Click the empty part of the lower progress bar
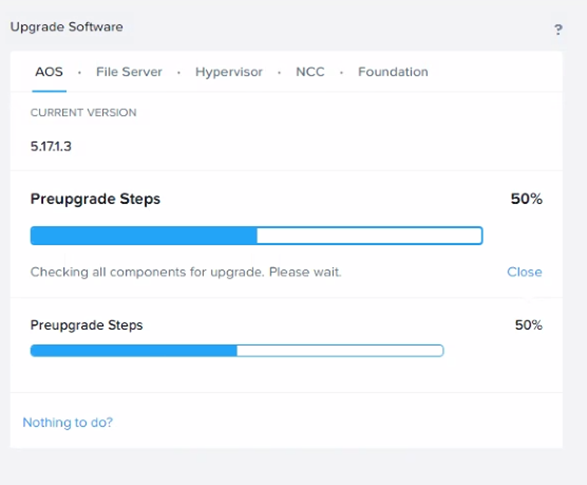The height and width of the screenshot is (485, 587). pos(340,351)
